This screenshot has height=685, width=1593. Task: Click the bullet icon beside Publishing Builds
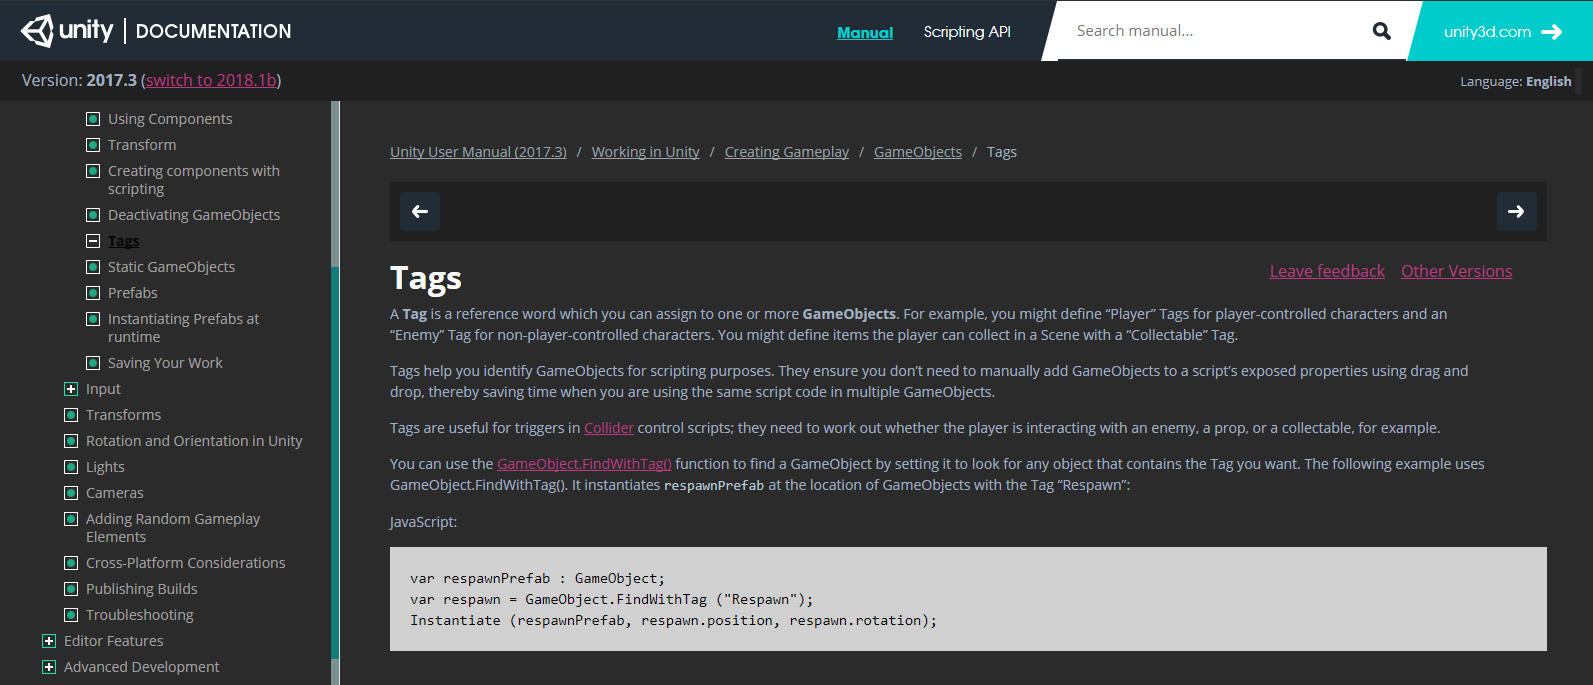pyautogui.click(x=71, y=589)
